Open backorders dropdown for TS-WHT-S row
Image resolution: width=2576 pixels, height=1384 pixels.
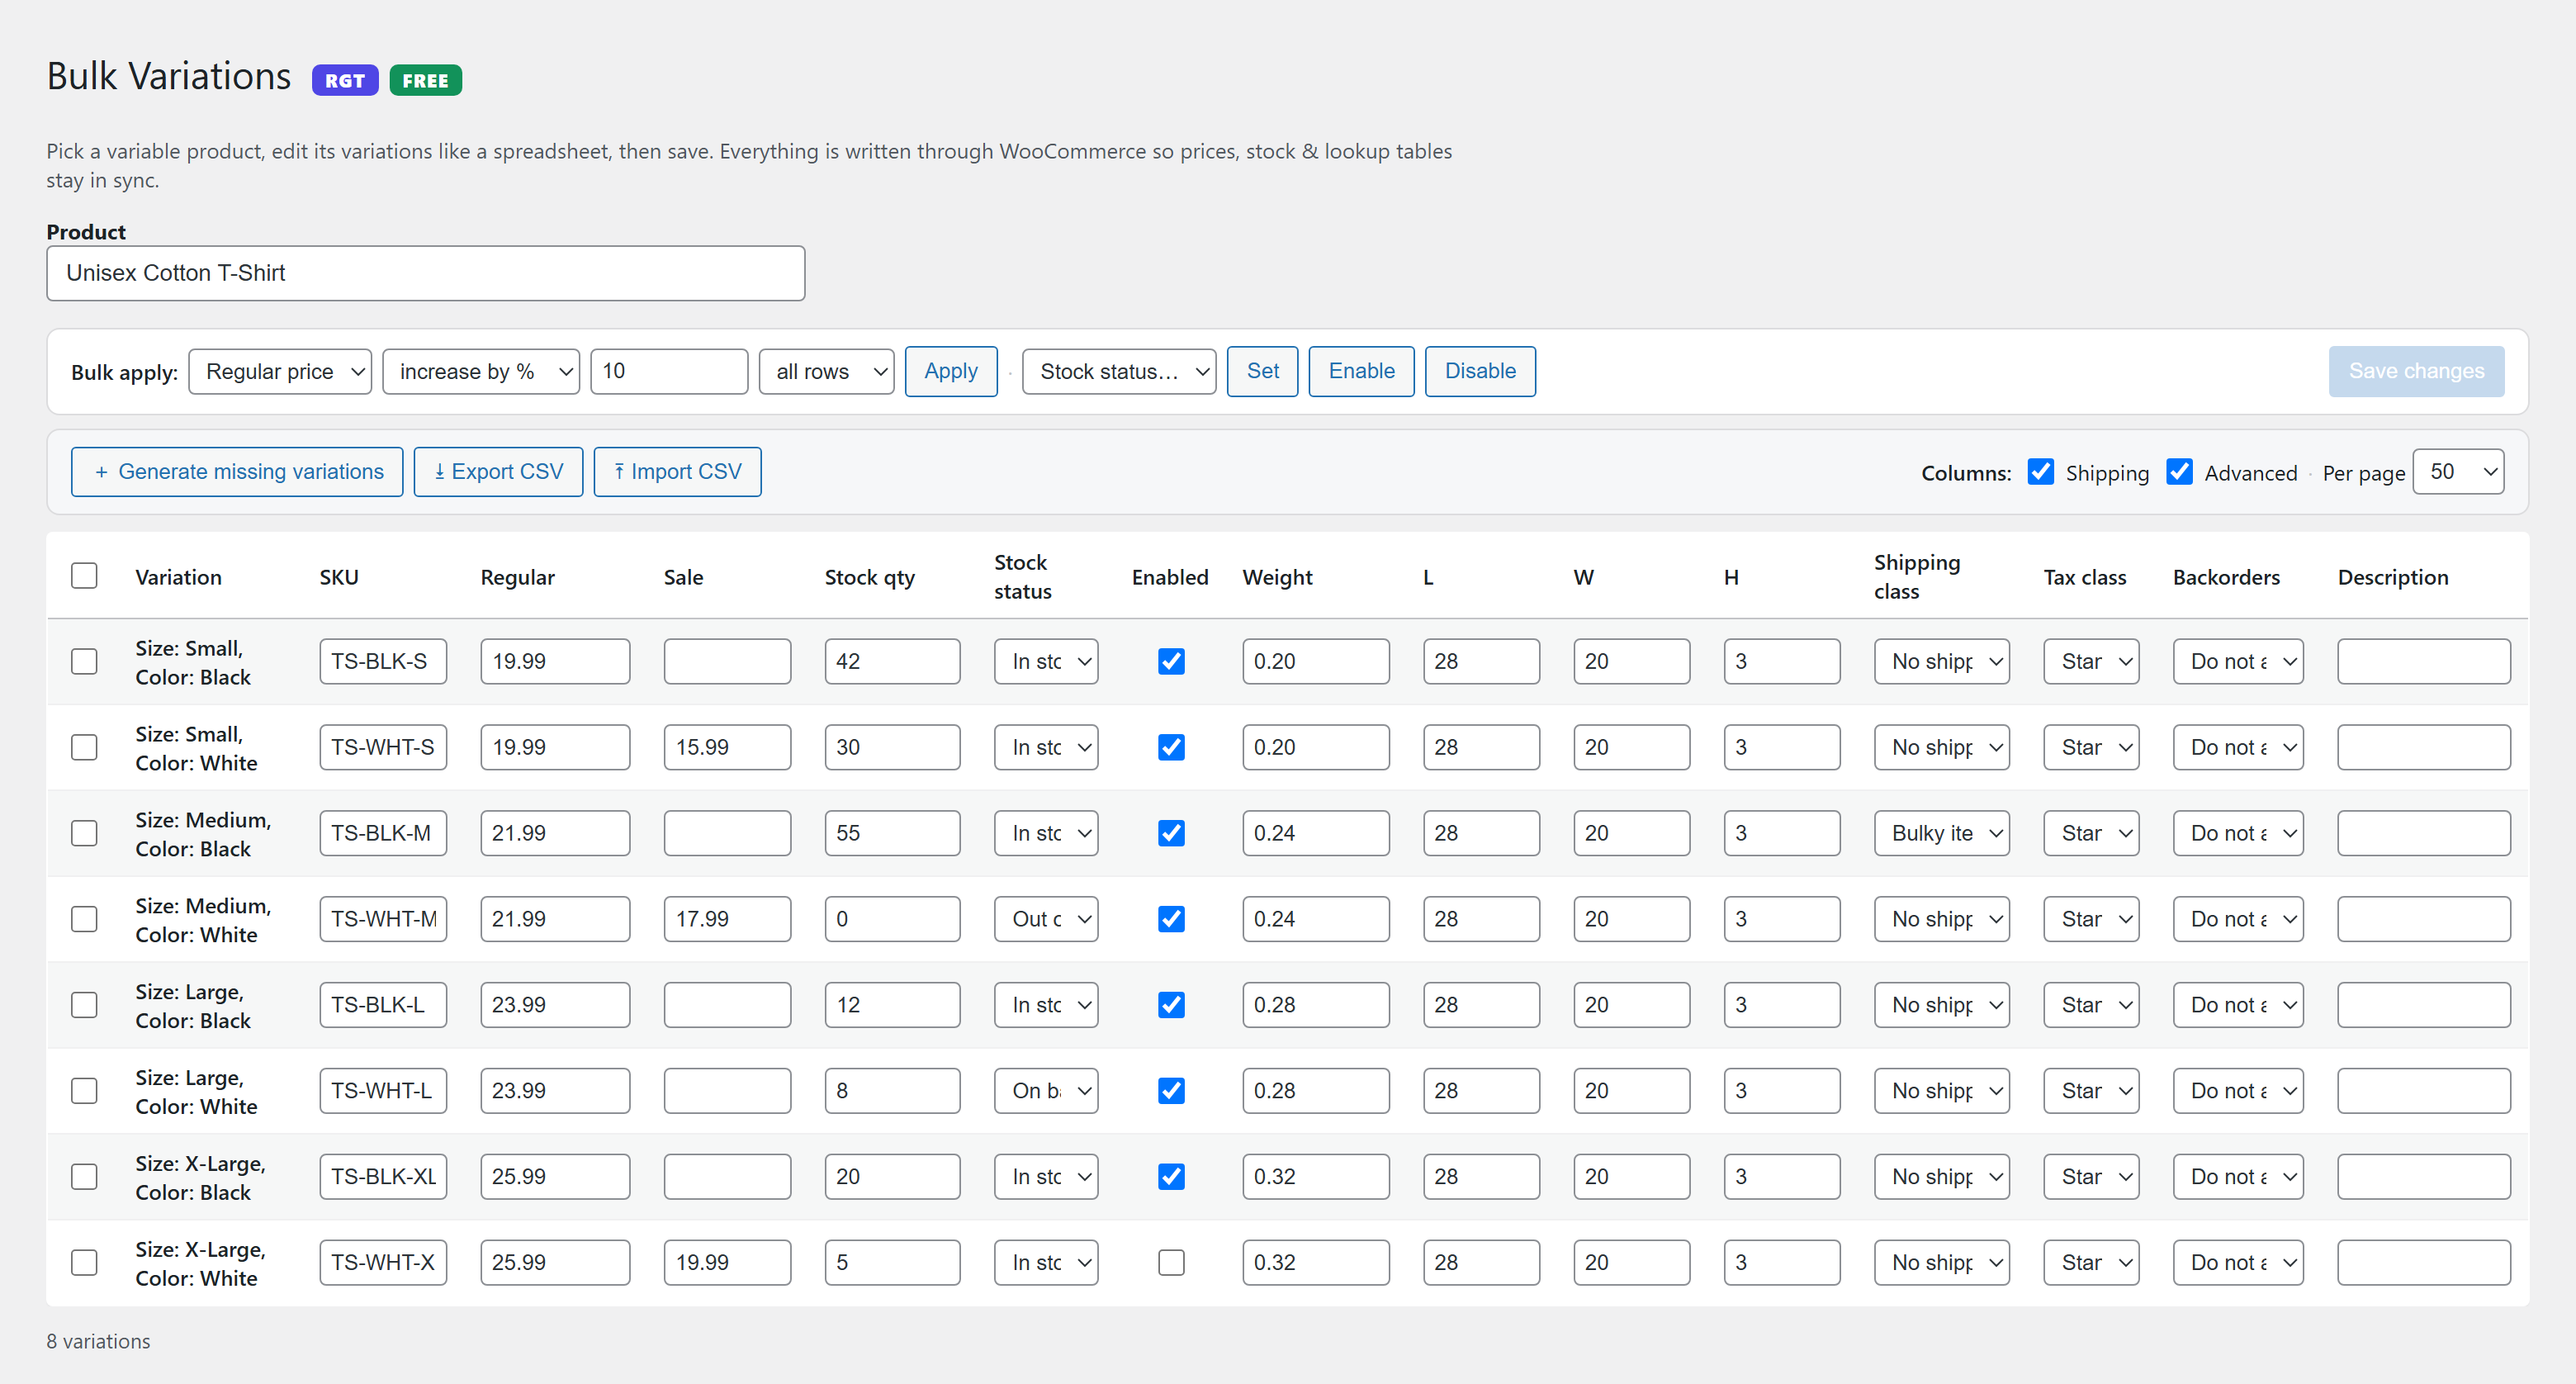coord(2238,748)
